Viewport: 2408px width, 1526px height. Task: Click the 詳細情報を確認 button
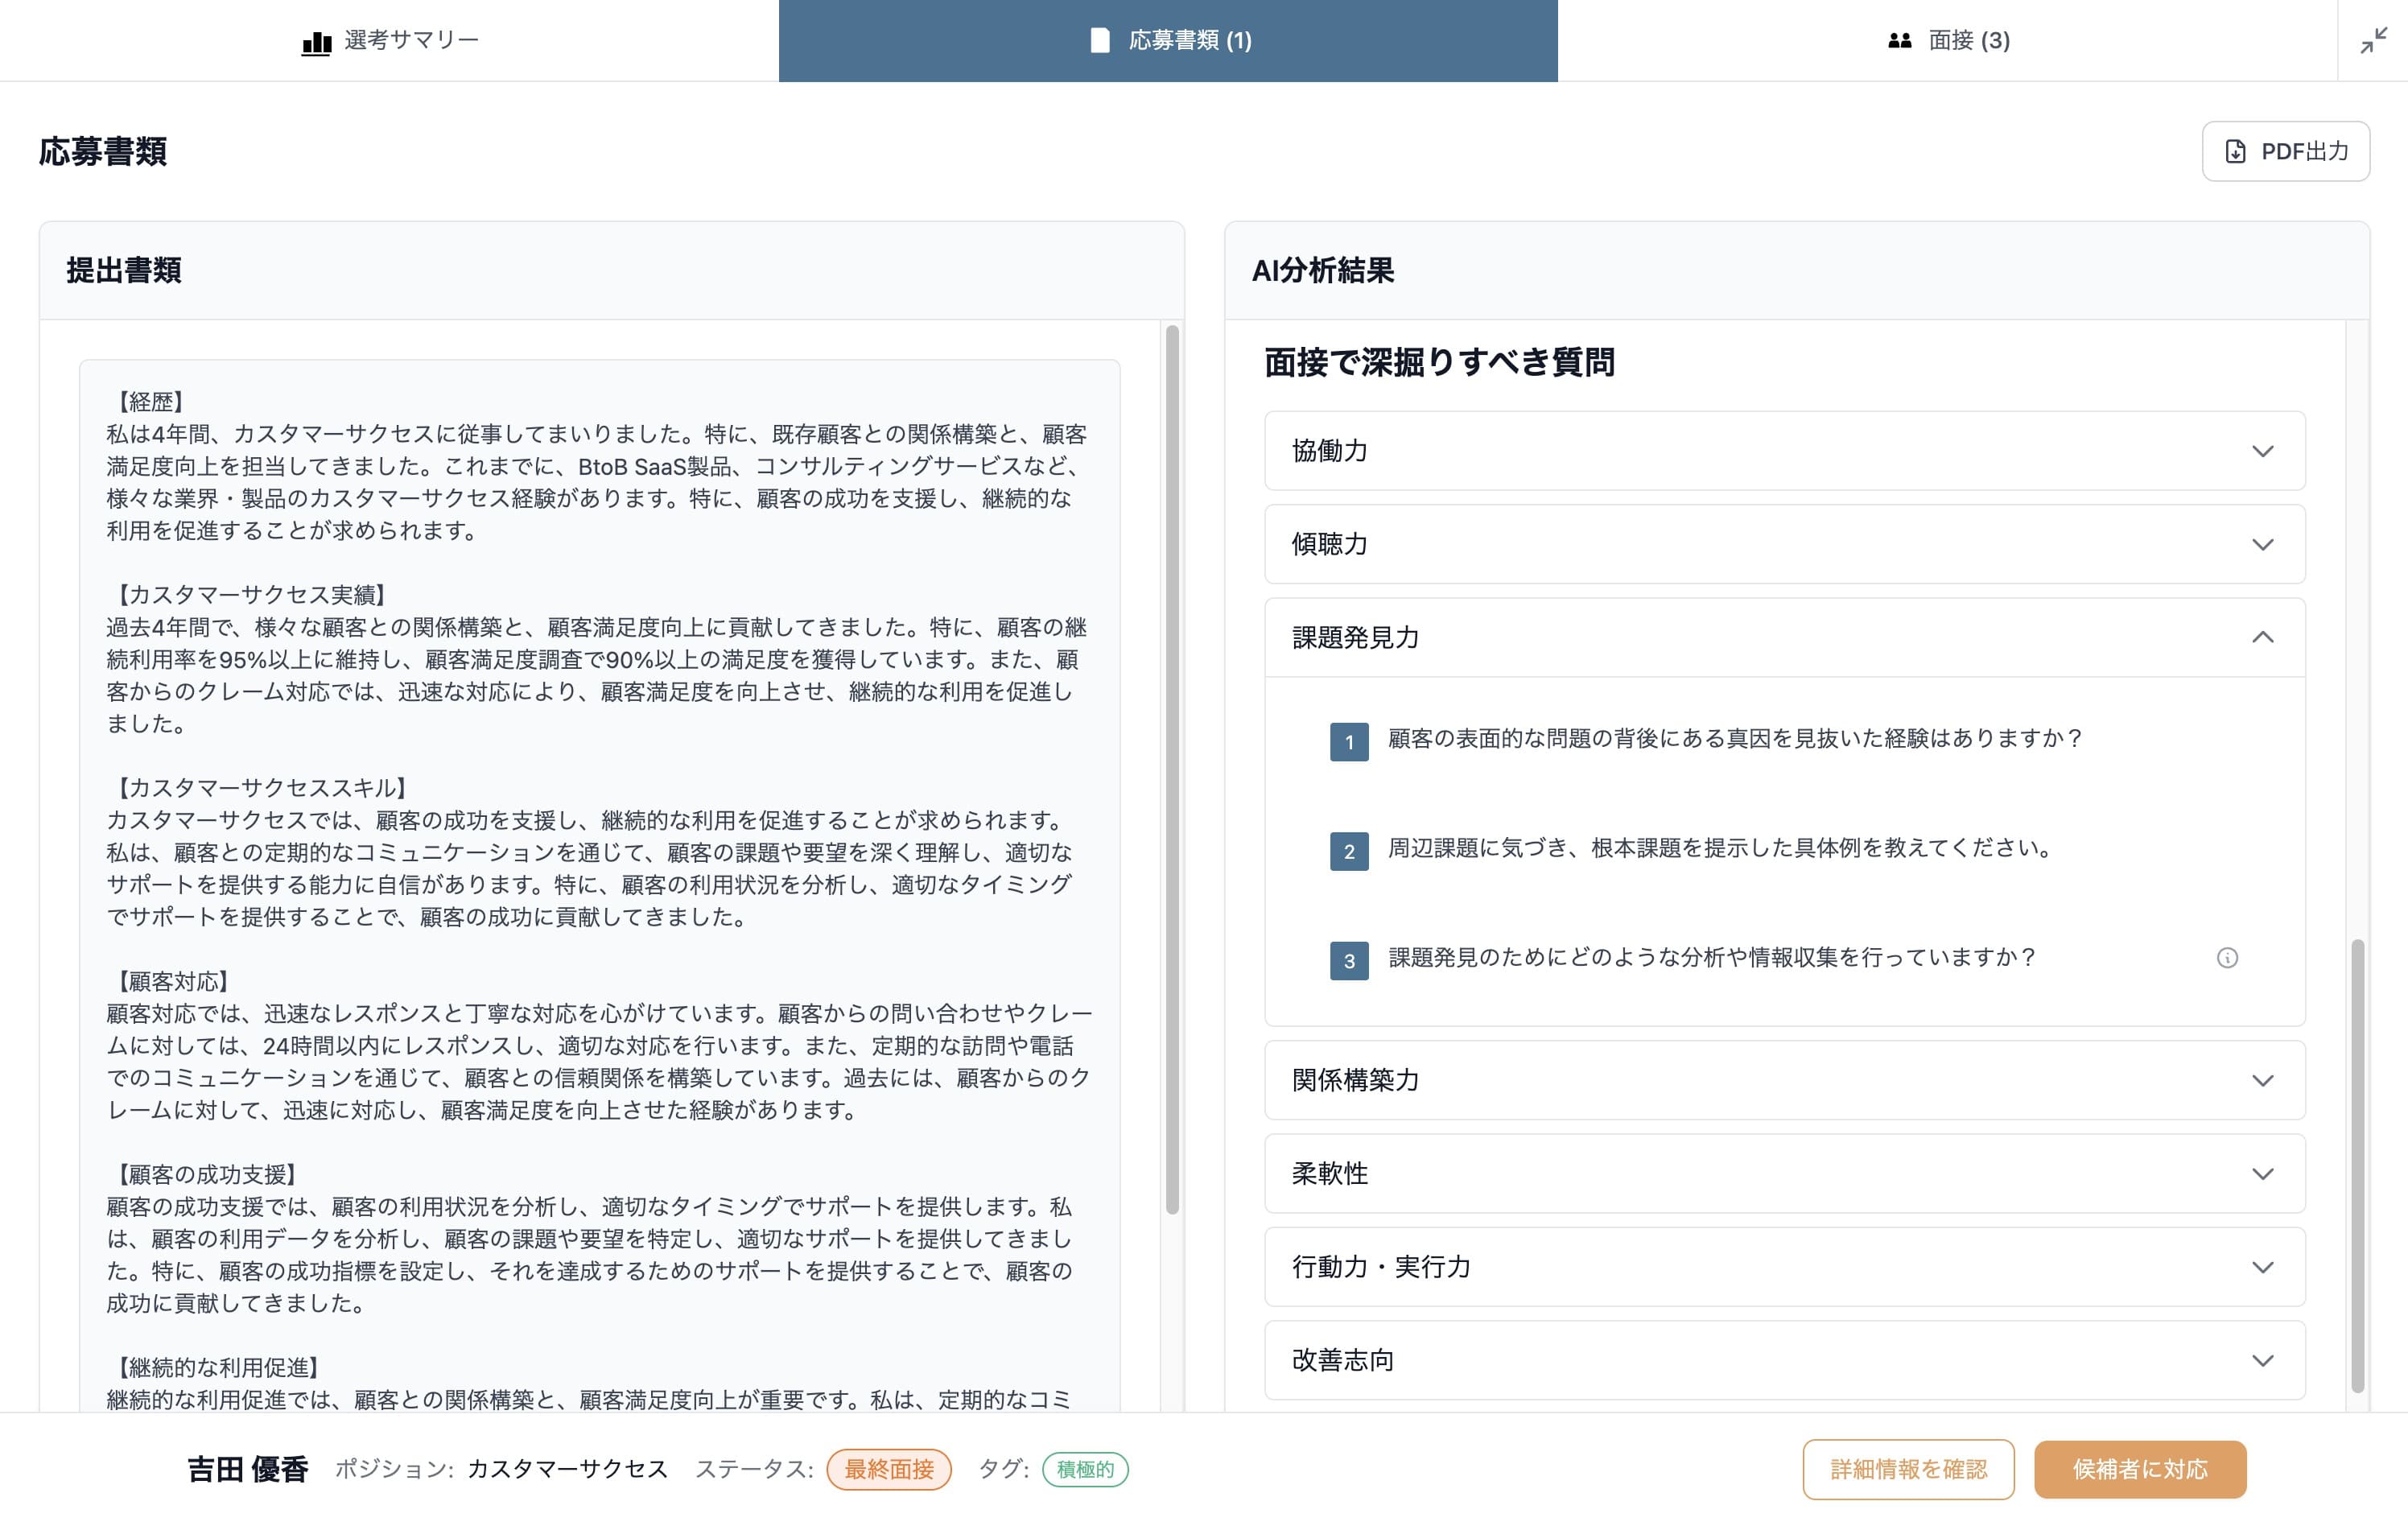tap(1908, 1469)
